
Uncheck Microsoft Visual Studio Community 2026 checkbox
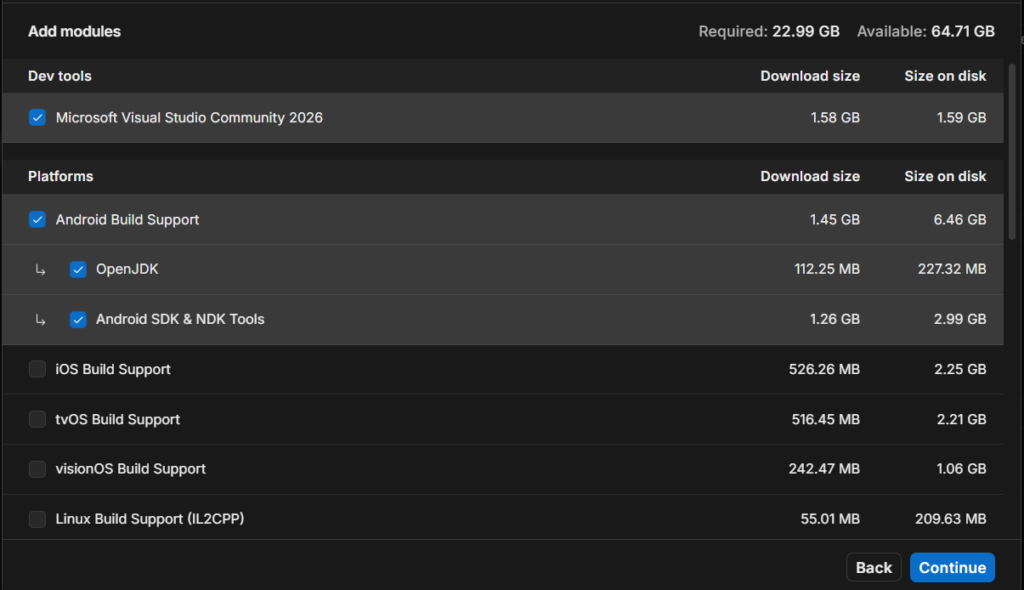[x=37, y=118]
